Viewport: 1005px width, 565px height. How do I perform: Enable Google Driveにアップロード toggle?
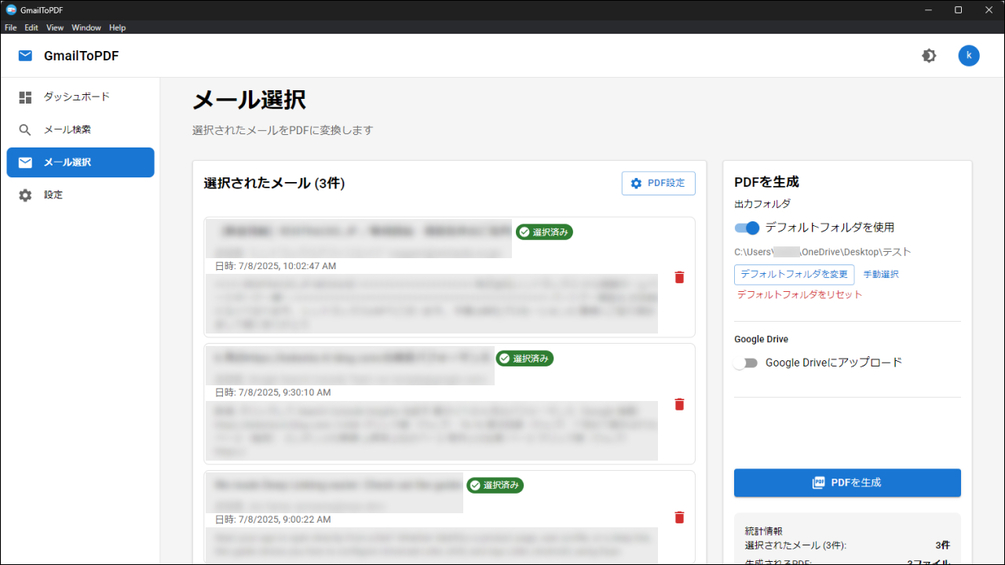tap(747, 363)
